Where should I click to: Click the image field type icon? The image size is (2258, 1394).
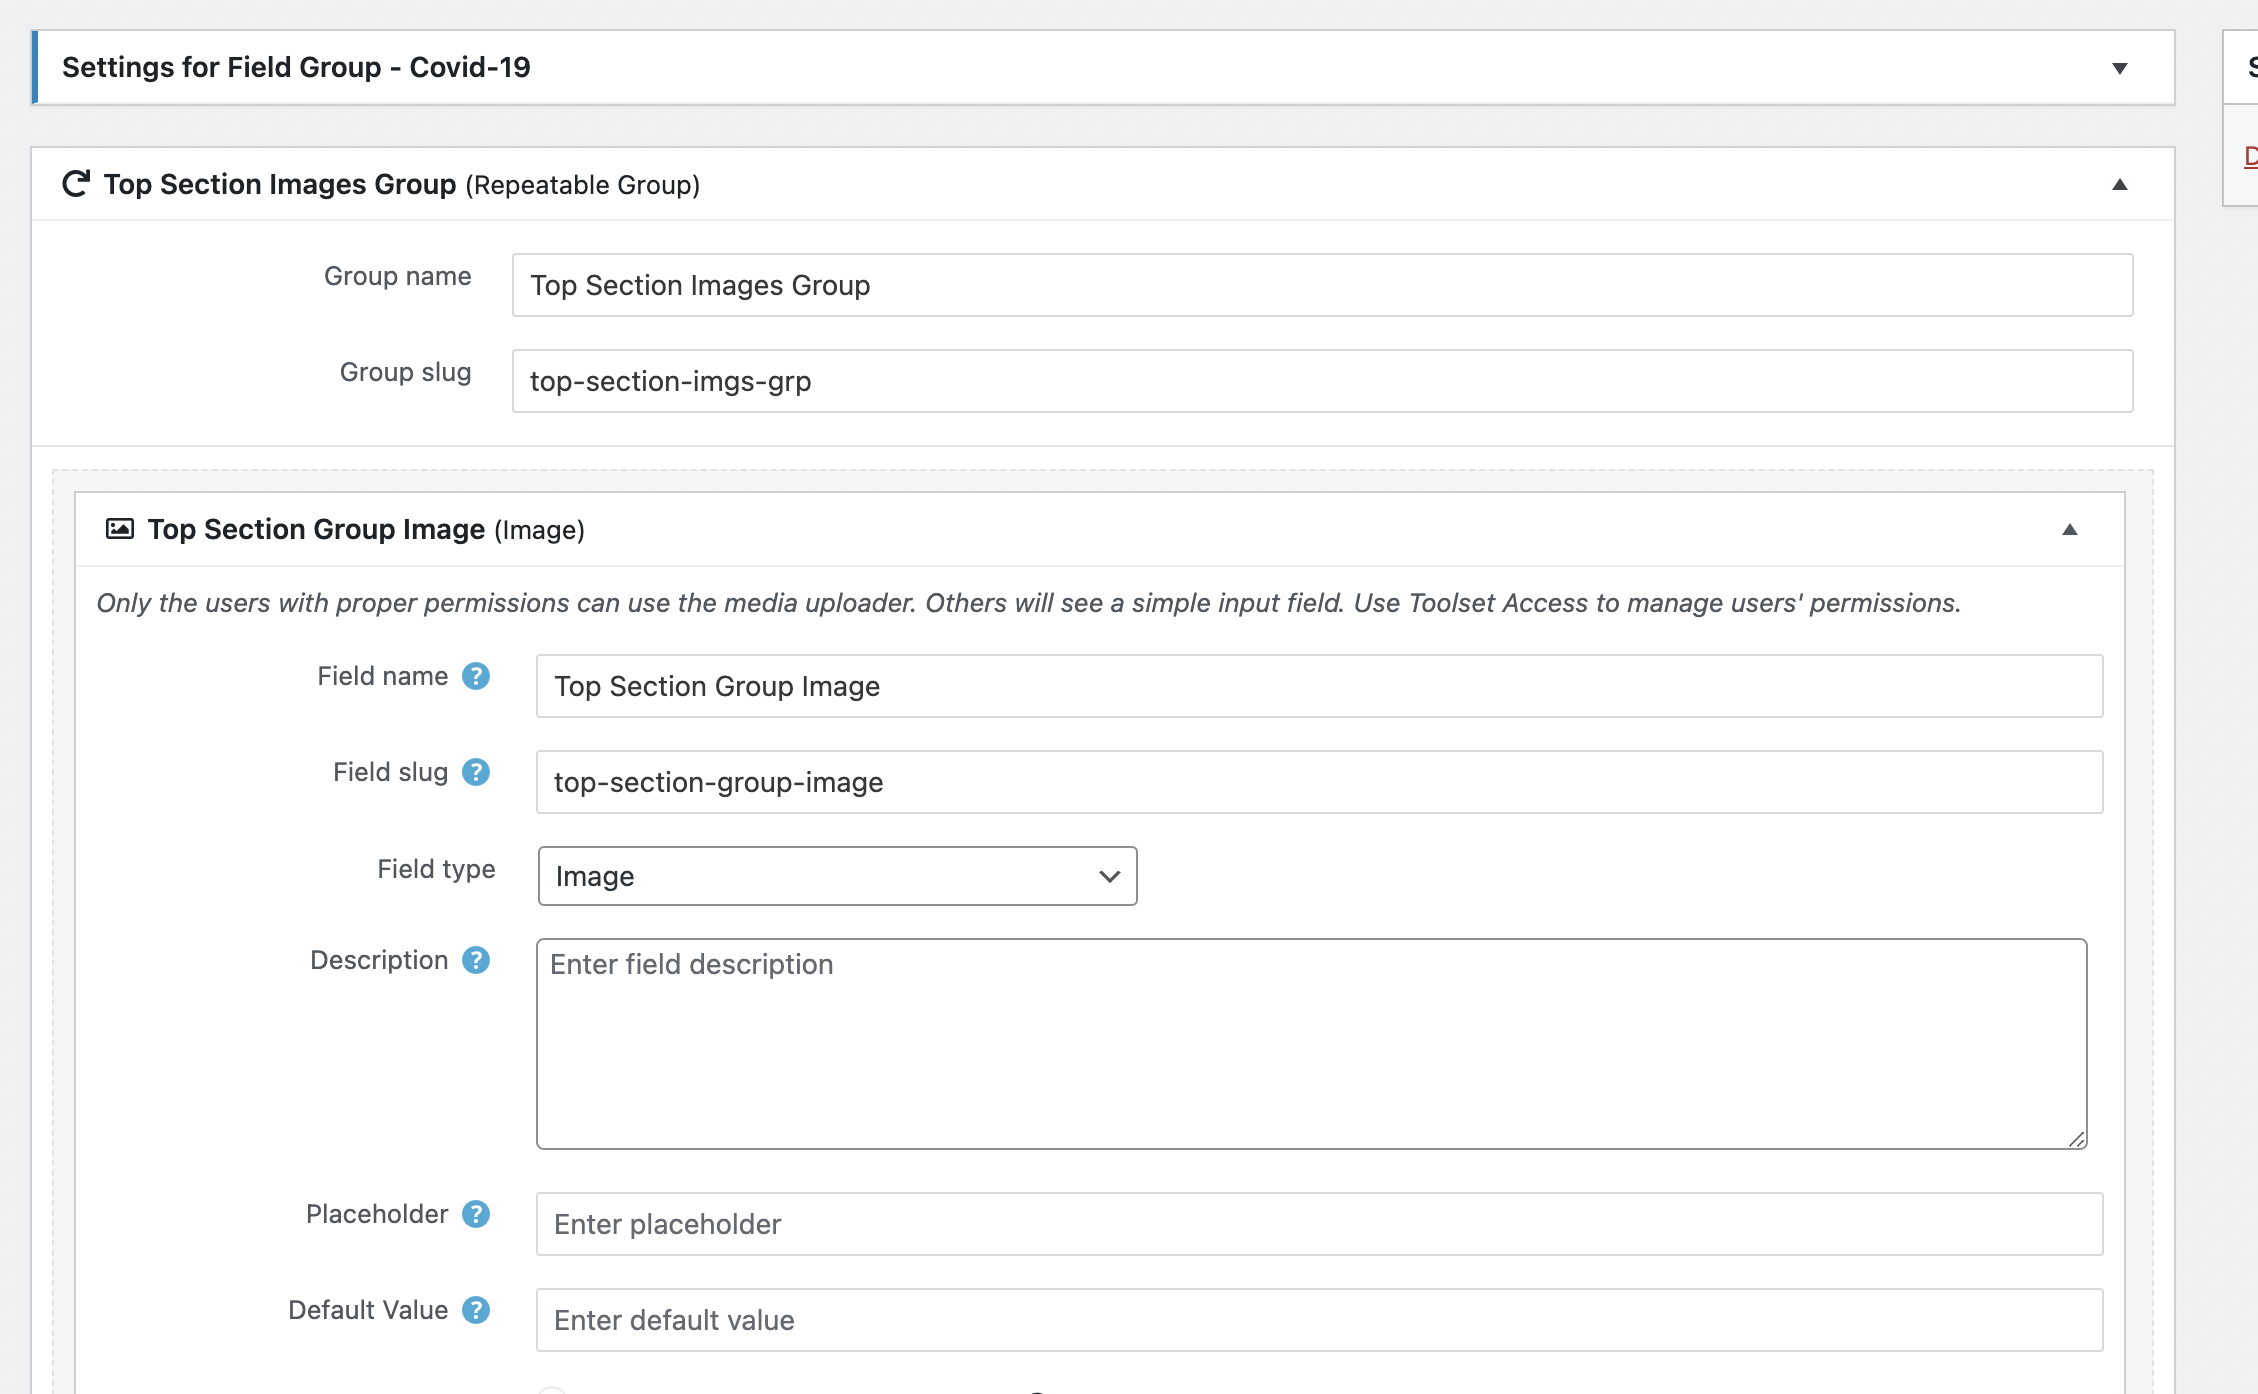click(120, 529)
